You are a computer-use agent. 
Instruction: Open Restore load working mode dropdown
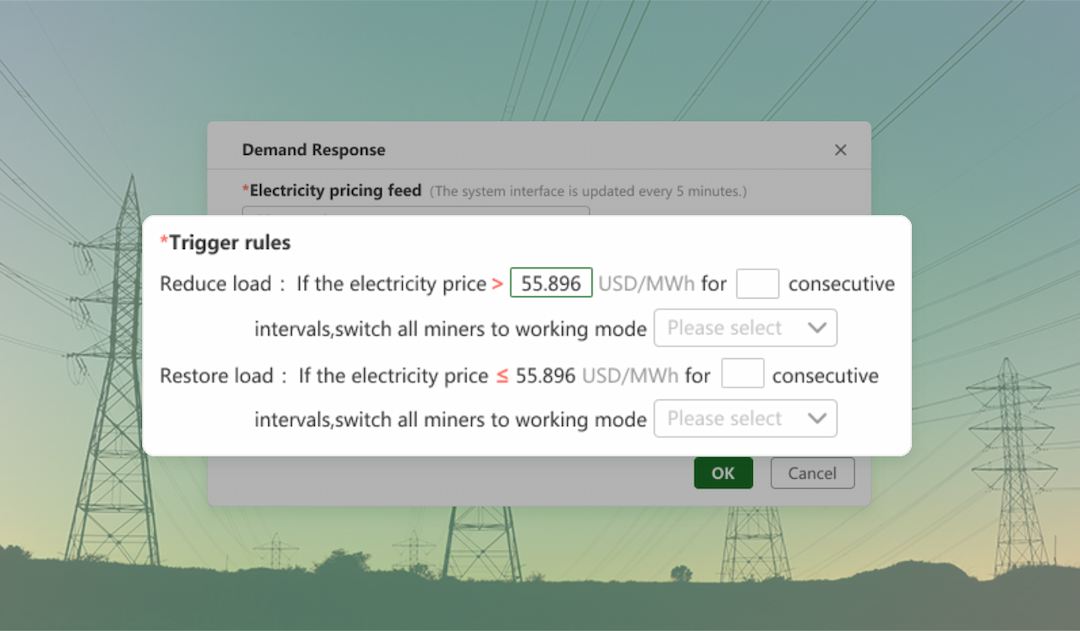(744, 419)
